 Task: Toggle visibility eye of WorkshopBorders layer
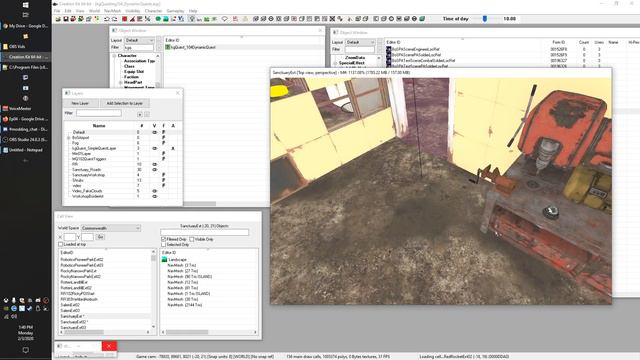[154, 196]
